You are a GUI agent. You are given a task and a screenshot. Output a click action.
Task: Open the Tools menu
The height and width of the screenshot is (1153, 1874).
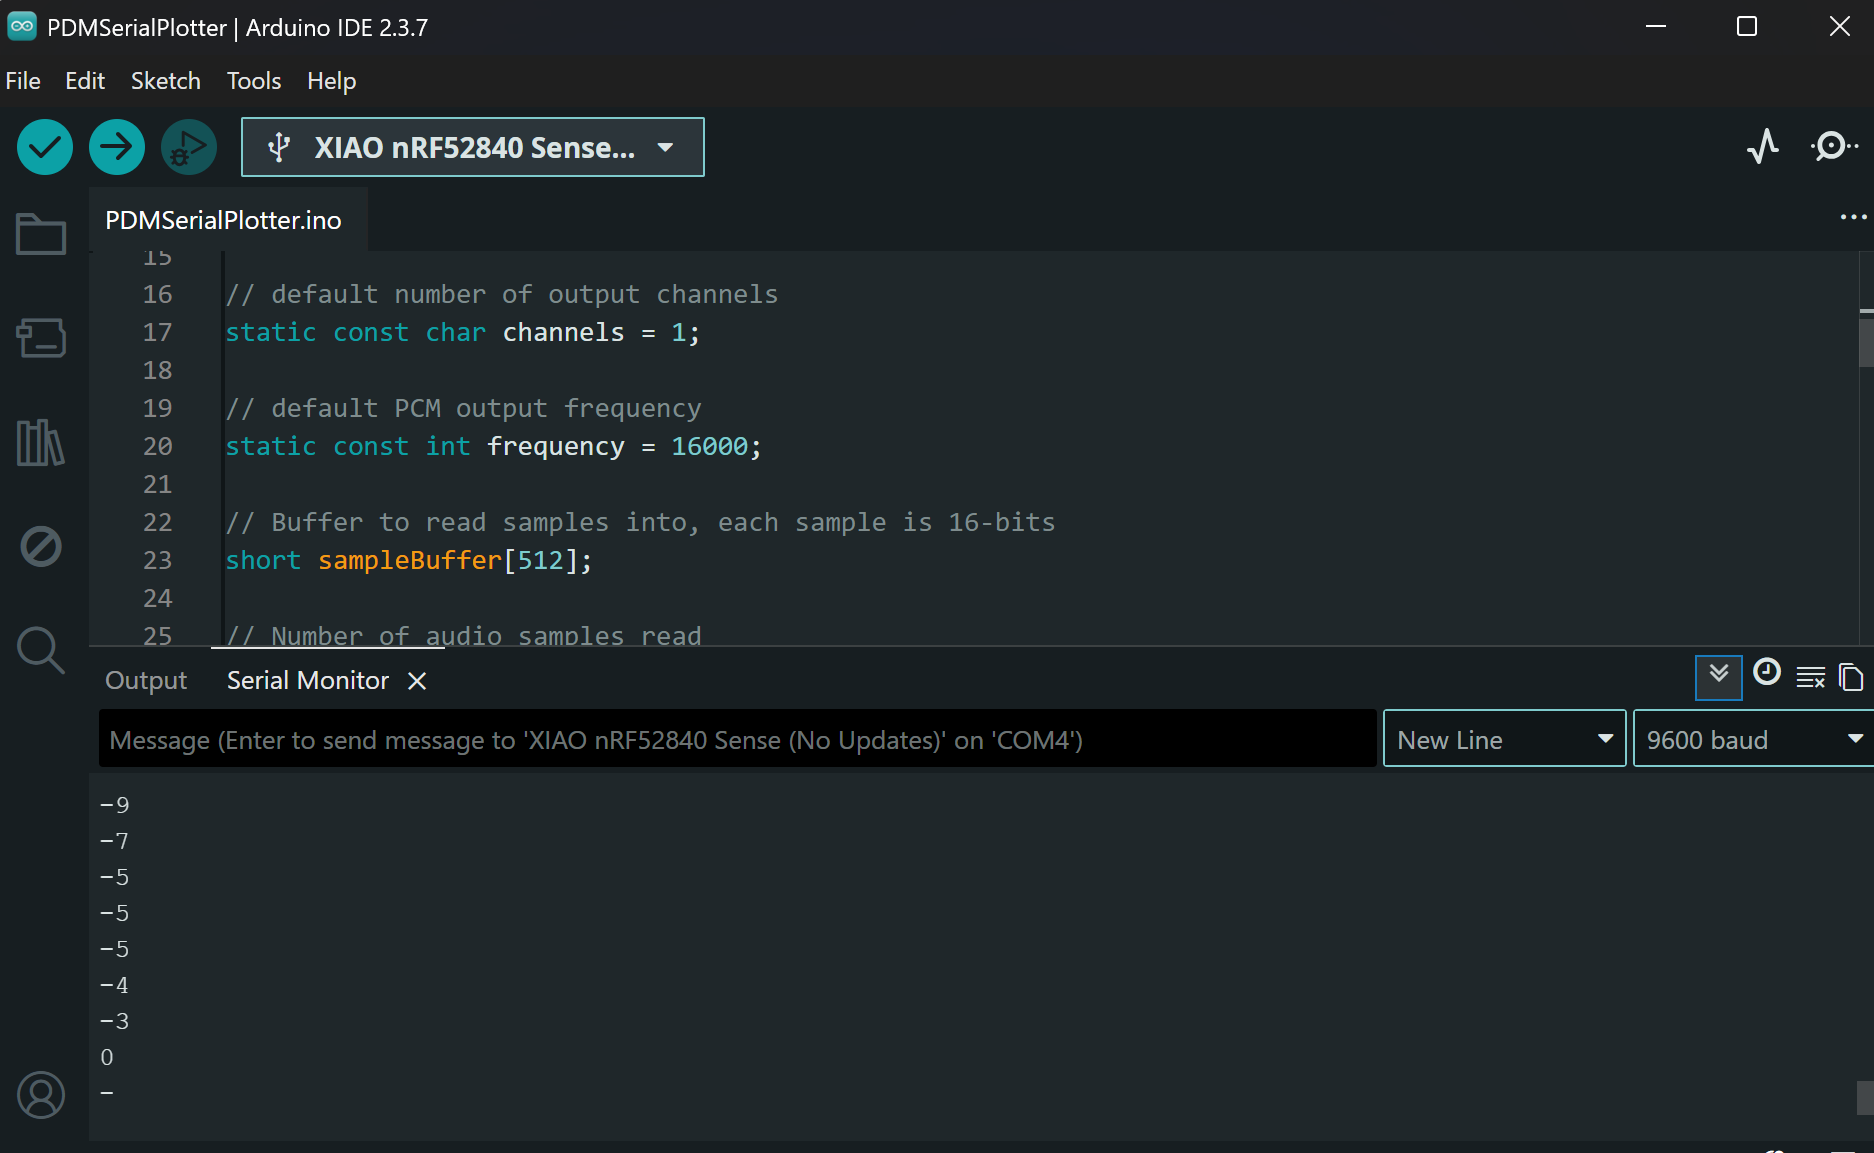pos(254,81)
